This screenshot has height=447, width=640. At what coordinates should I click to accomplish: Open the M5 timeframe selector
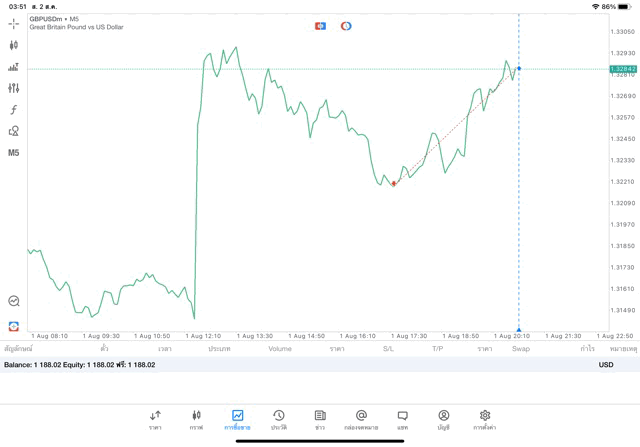(x=13, y=153)
